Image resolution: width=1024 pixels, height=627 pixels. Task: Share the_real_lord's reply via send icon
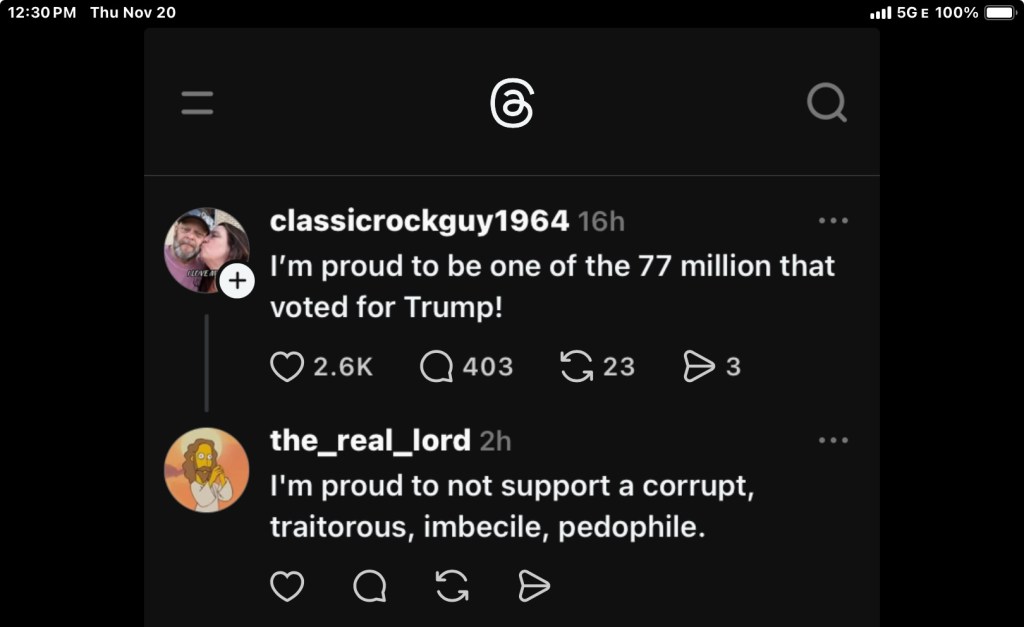(534, 586)
